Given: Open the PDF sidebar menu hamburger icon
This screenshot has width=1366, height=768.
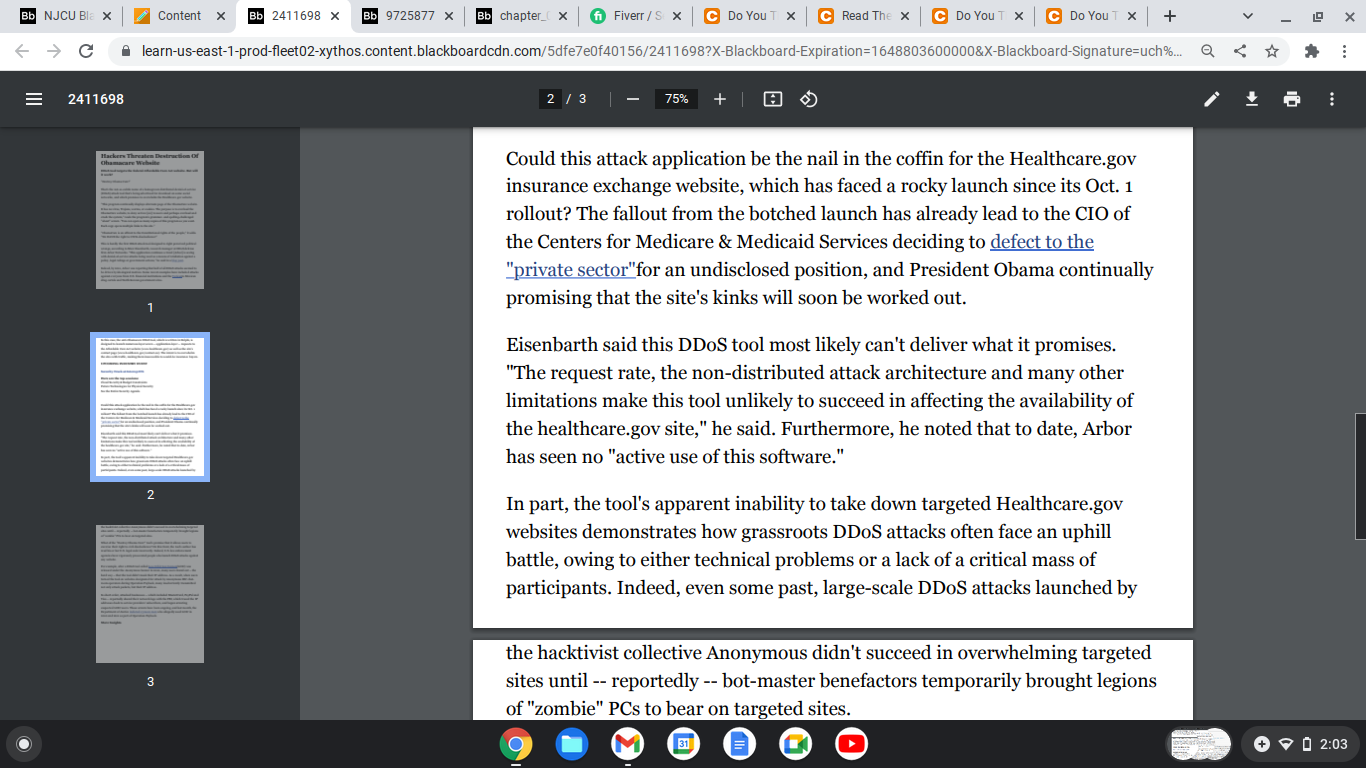Looking at the screenshot, I should coord(34,99).
